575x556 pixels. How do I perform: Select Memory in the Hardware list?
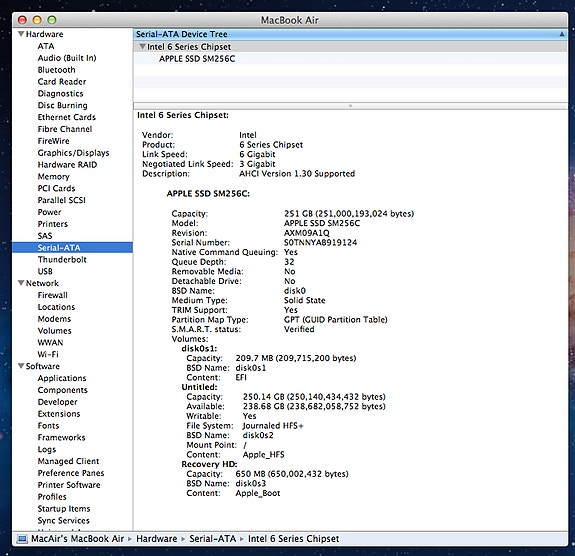54,176
